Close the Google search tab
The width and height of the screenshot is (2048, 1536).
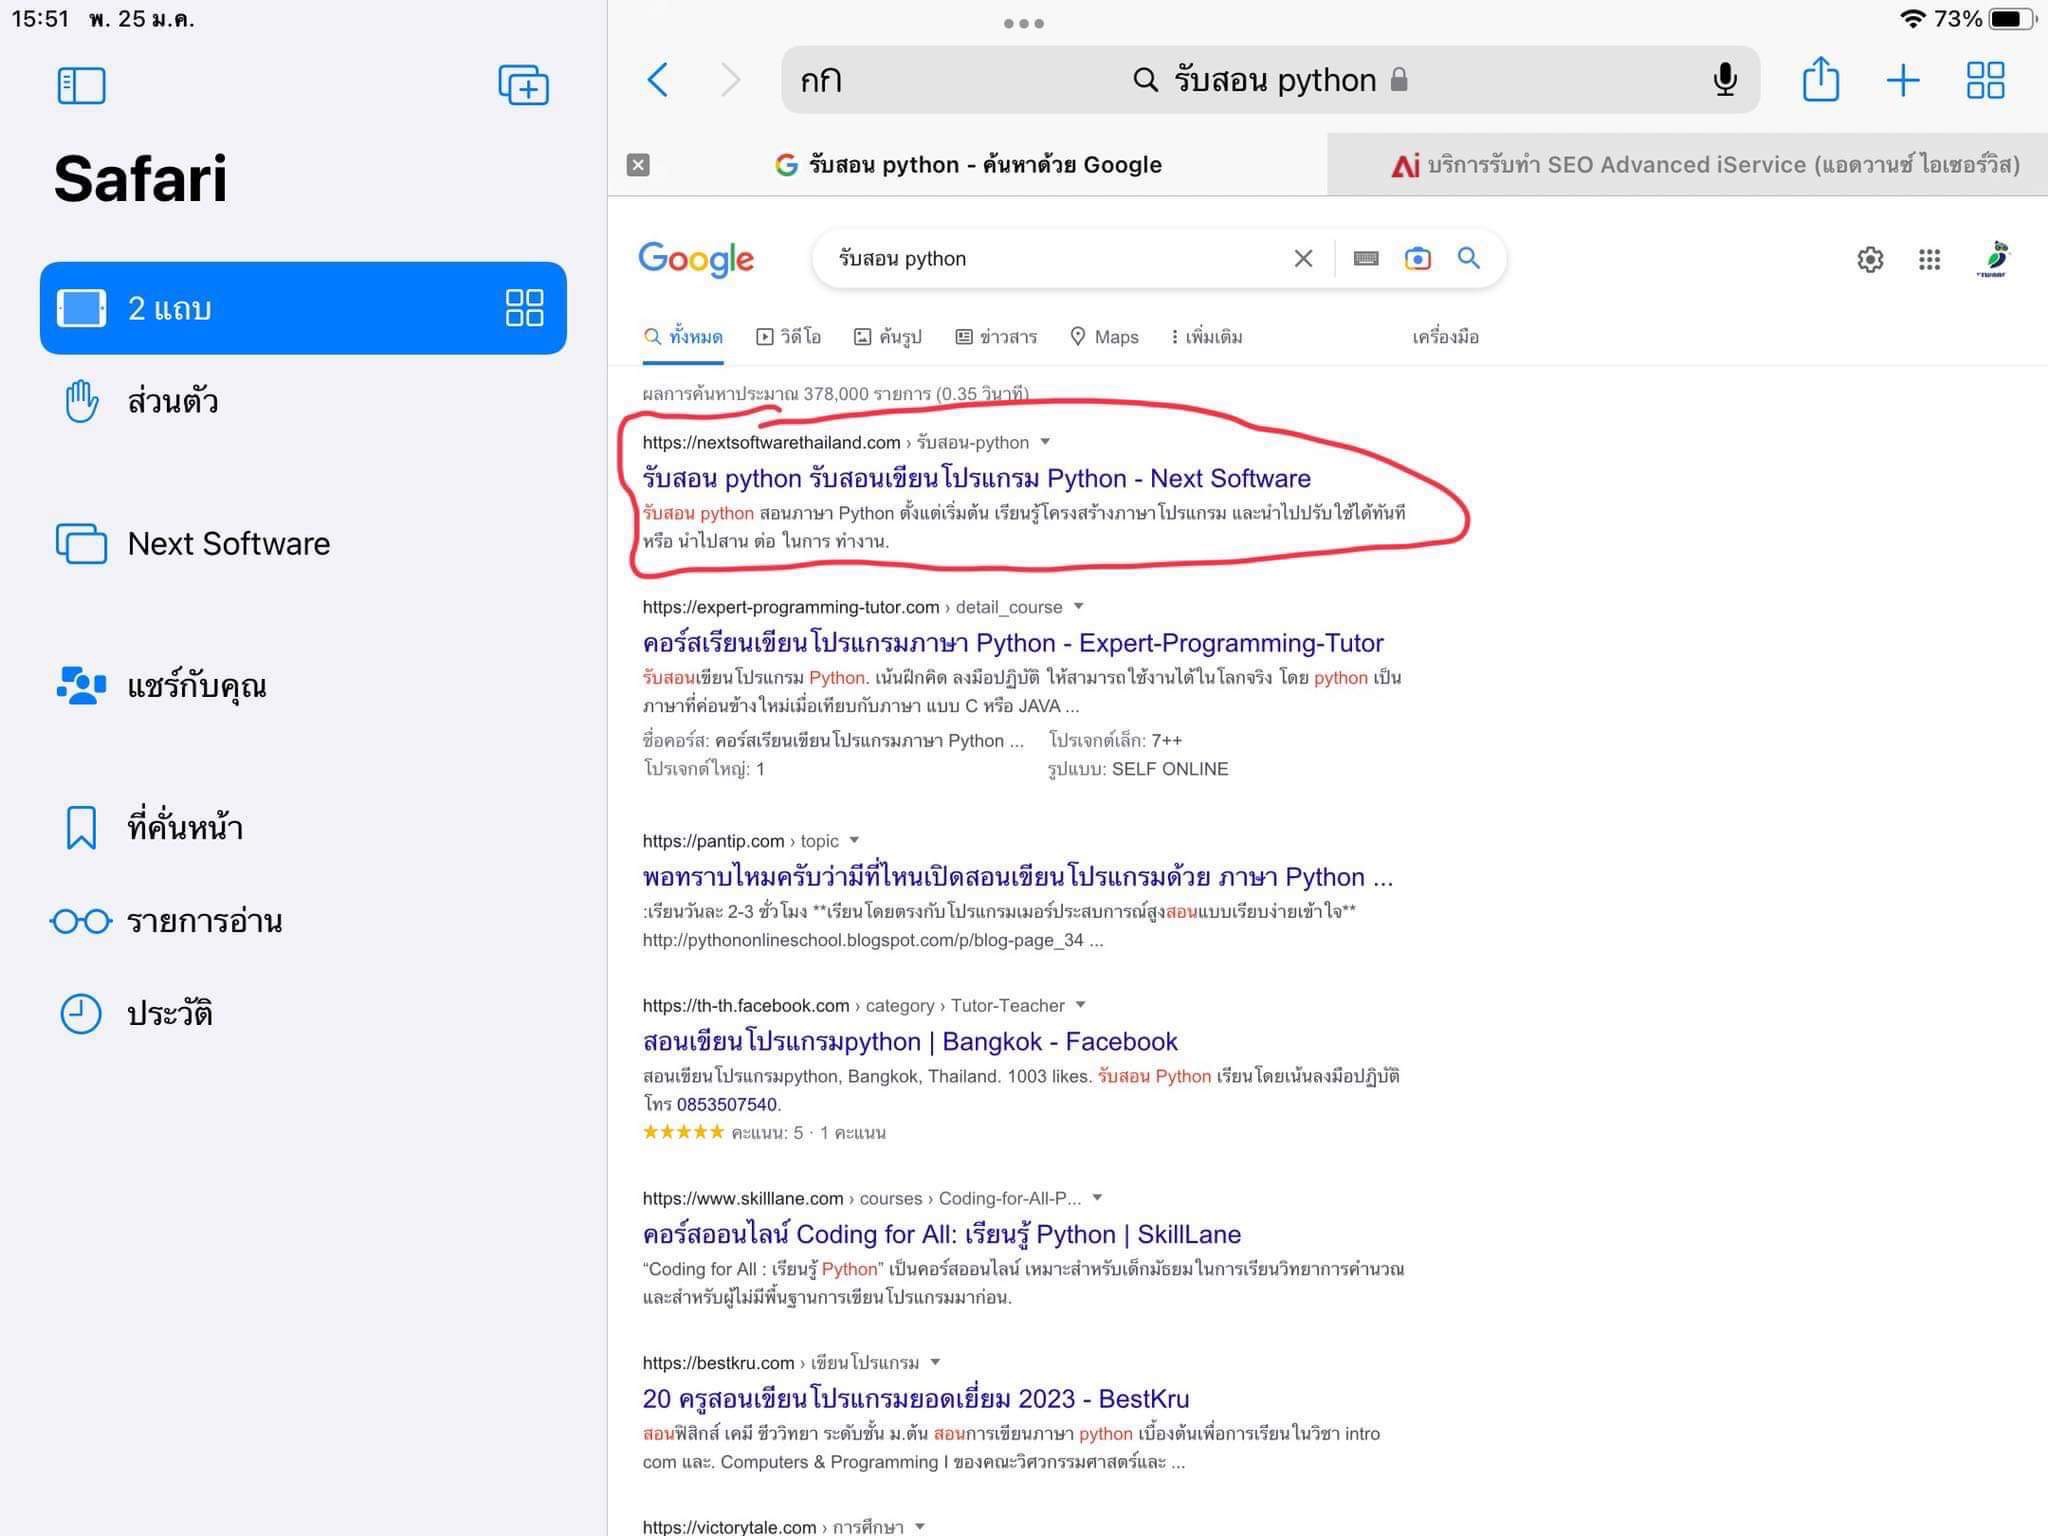[638, 165]
